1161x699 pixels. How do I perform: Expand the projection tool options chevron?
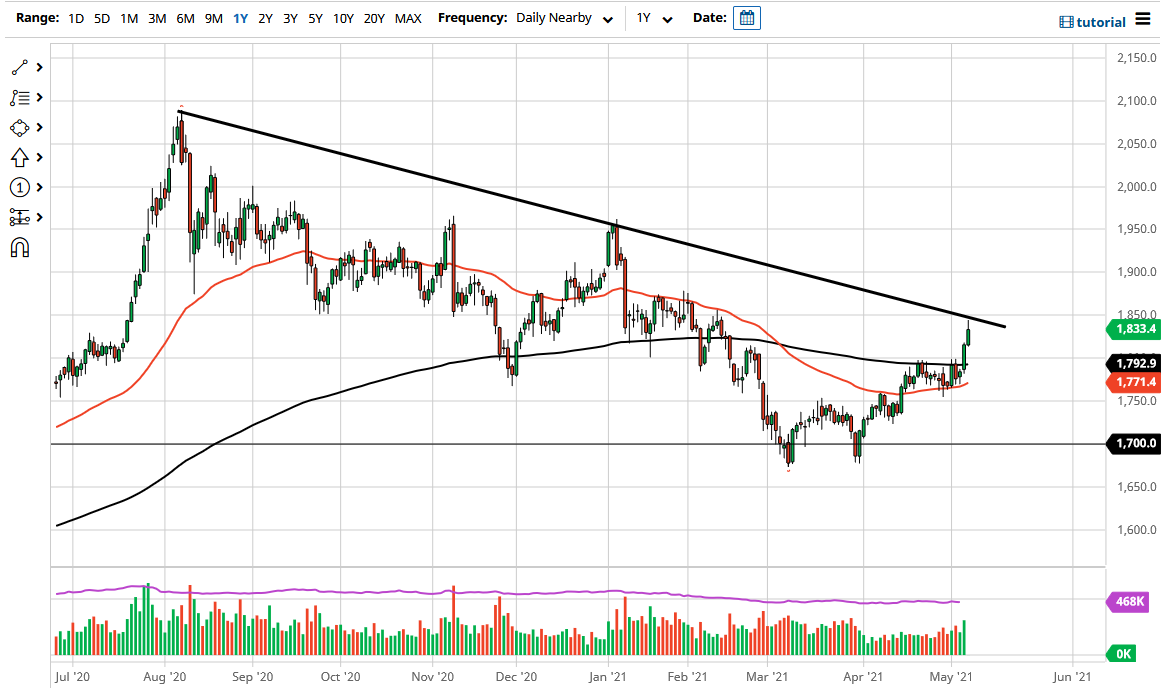39,218
